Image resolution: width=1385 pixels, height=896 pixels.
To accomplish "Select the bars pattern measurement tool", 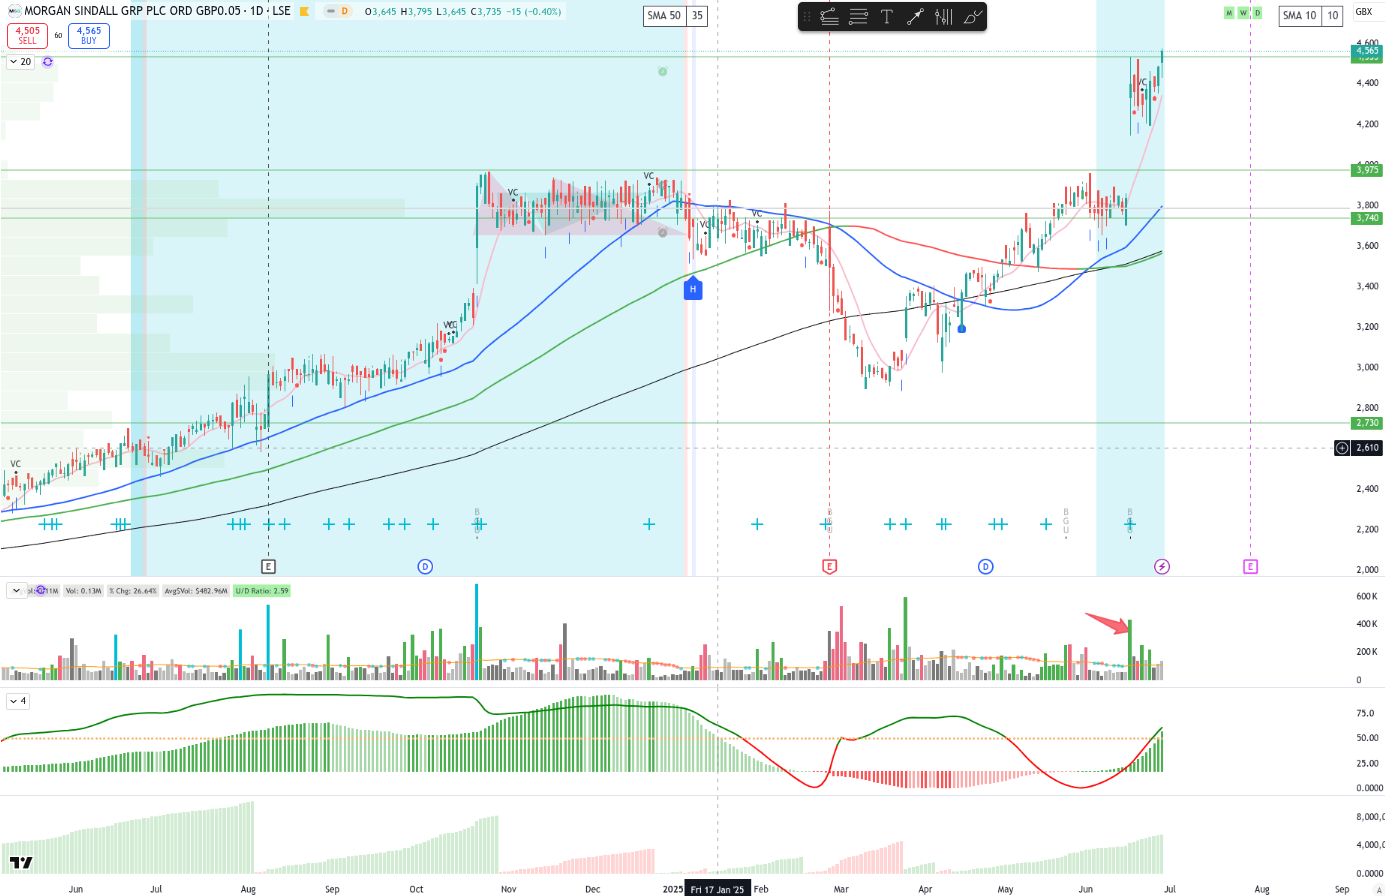I will coord(944,17).
